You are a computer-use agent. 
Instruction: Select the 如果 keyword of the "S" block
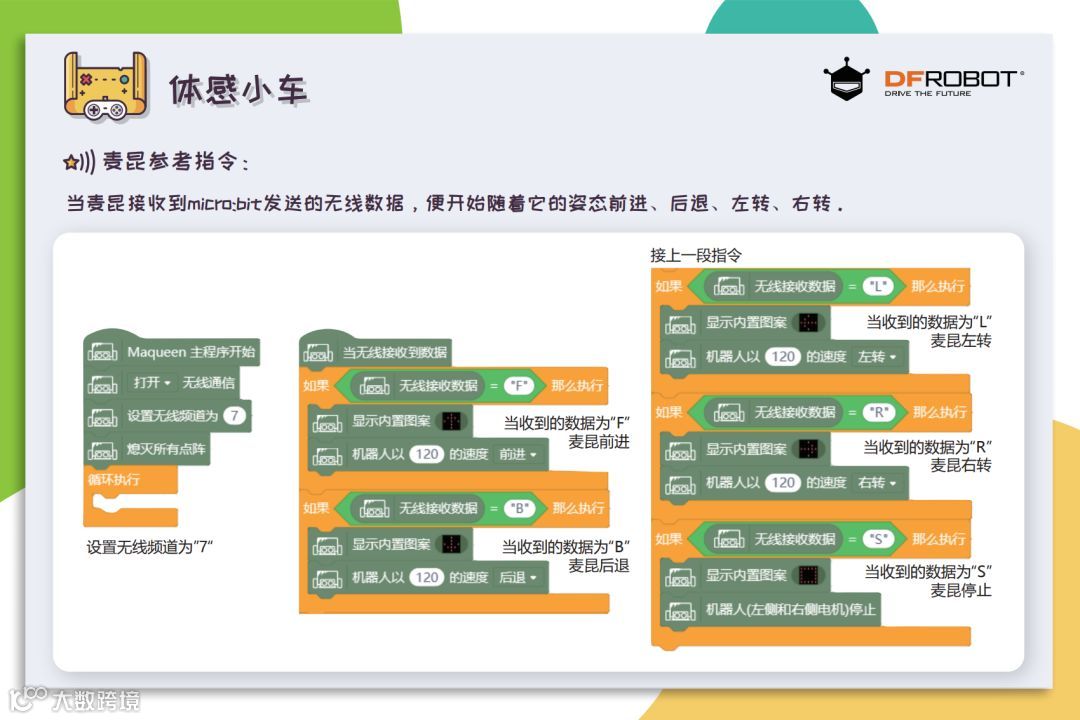click(x=669, y=539)
